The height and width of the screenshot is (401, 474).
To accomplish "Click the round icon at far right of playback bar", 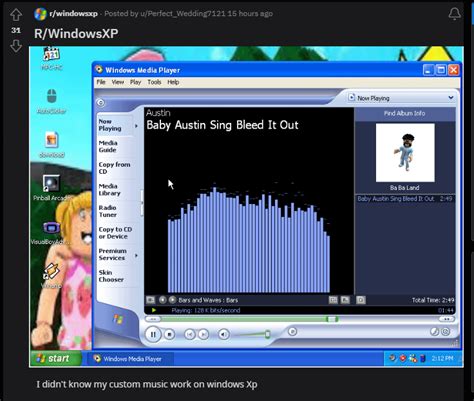I will [445, 331].
